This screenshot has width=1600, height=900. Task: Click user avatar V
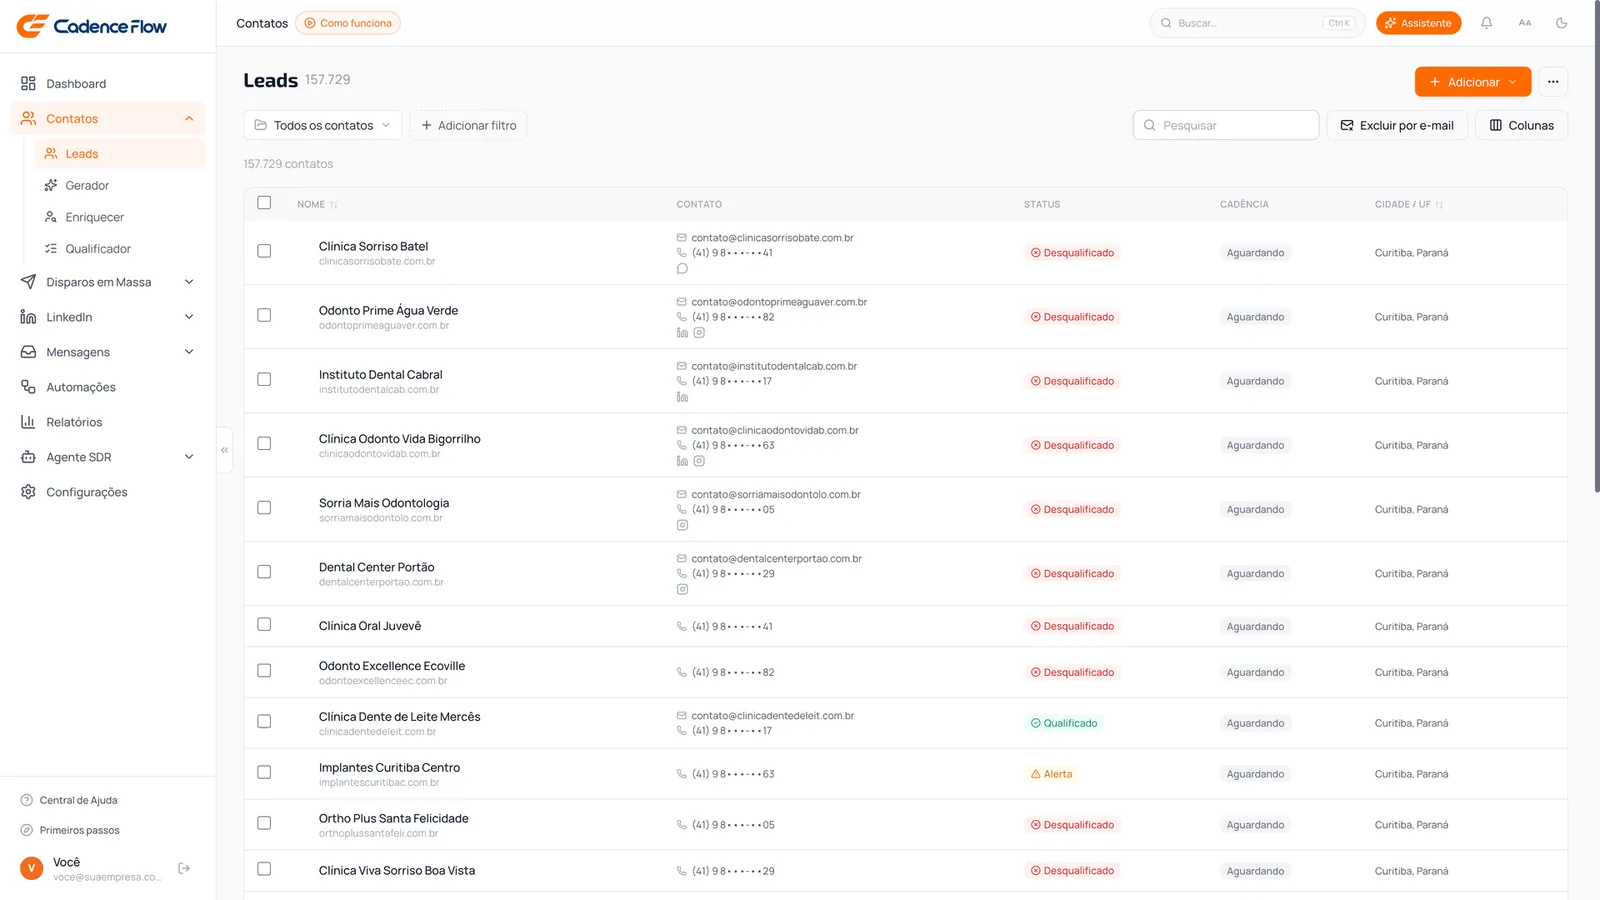[32, 868]
